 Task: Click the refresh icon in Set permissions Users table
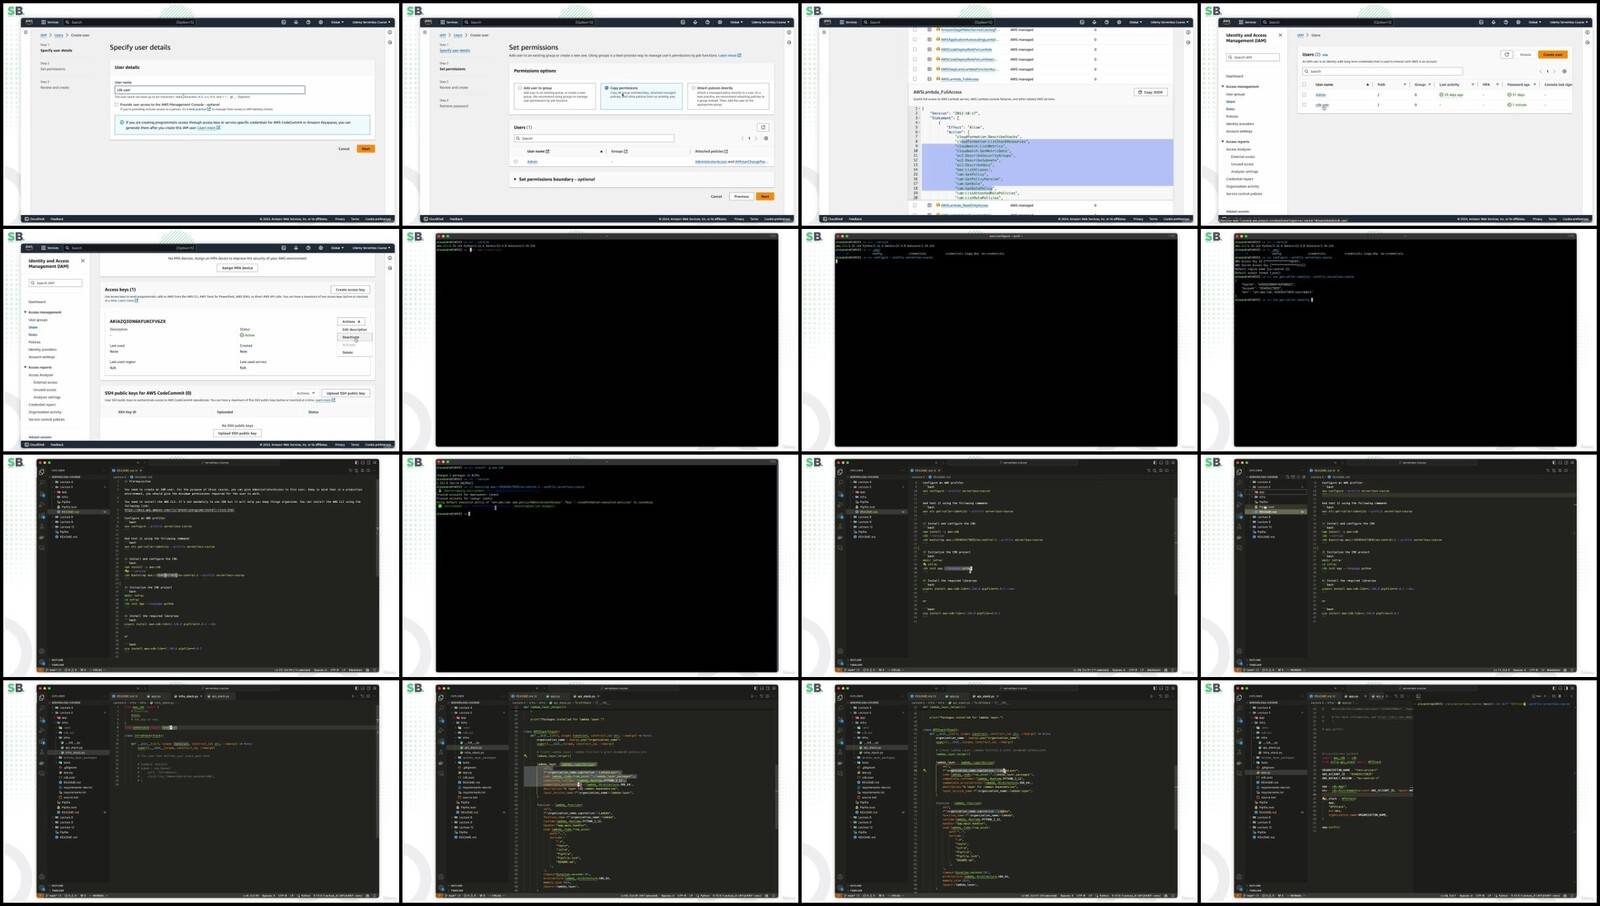click(x=763, y=127)
